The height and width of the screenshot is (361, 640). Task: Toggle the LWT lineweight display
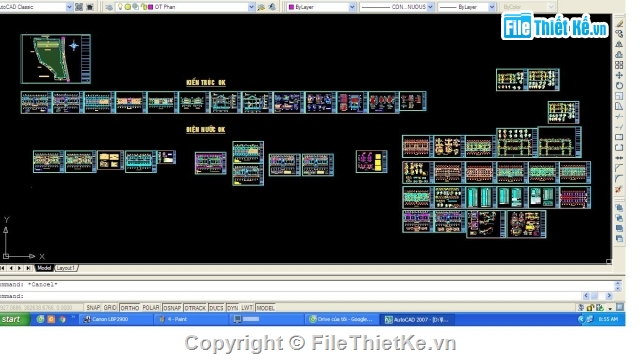tap(247, 308)
